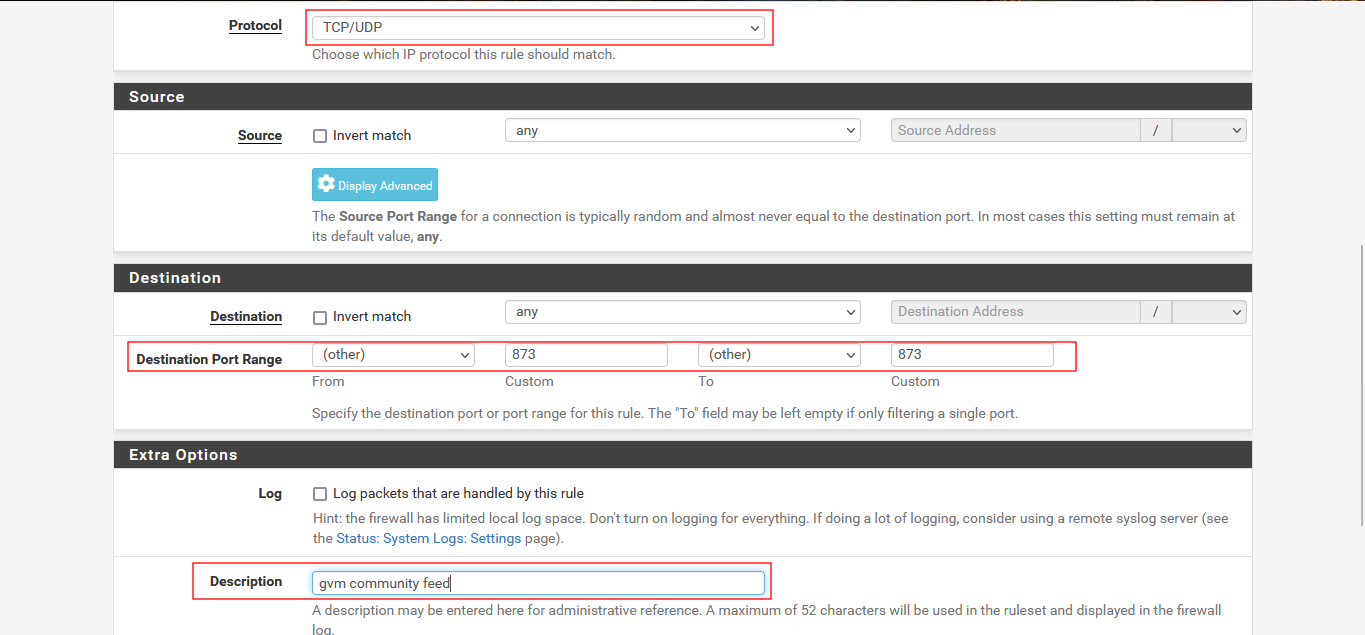Check Log packets handled by this rule
Viewport: 1365px width, 635px height.
[320, 494]
